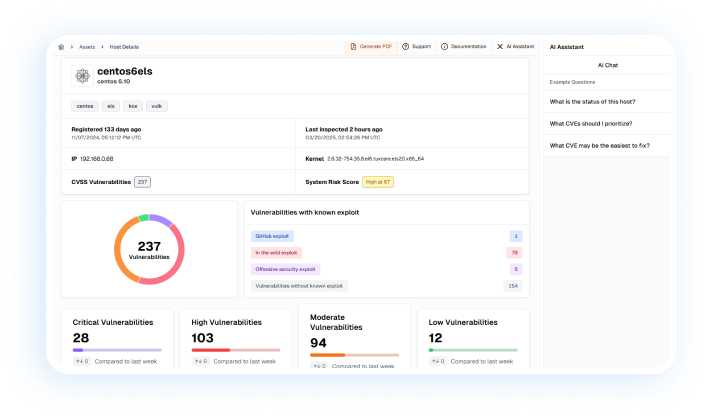Click change indicator in Critical Vulnerabilities card
Screen dimensions: 708x417
(82, 361)
